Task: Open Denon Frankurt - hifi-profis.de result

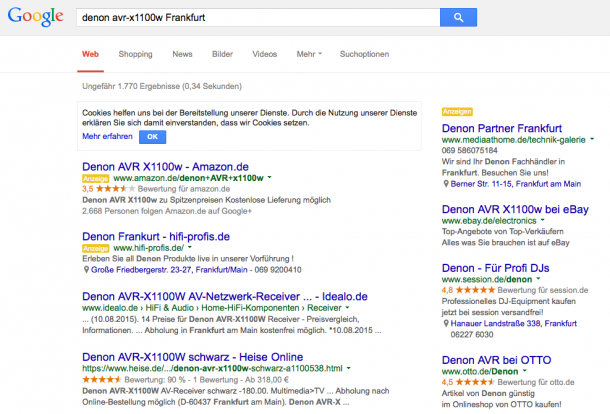Action: 156,236
